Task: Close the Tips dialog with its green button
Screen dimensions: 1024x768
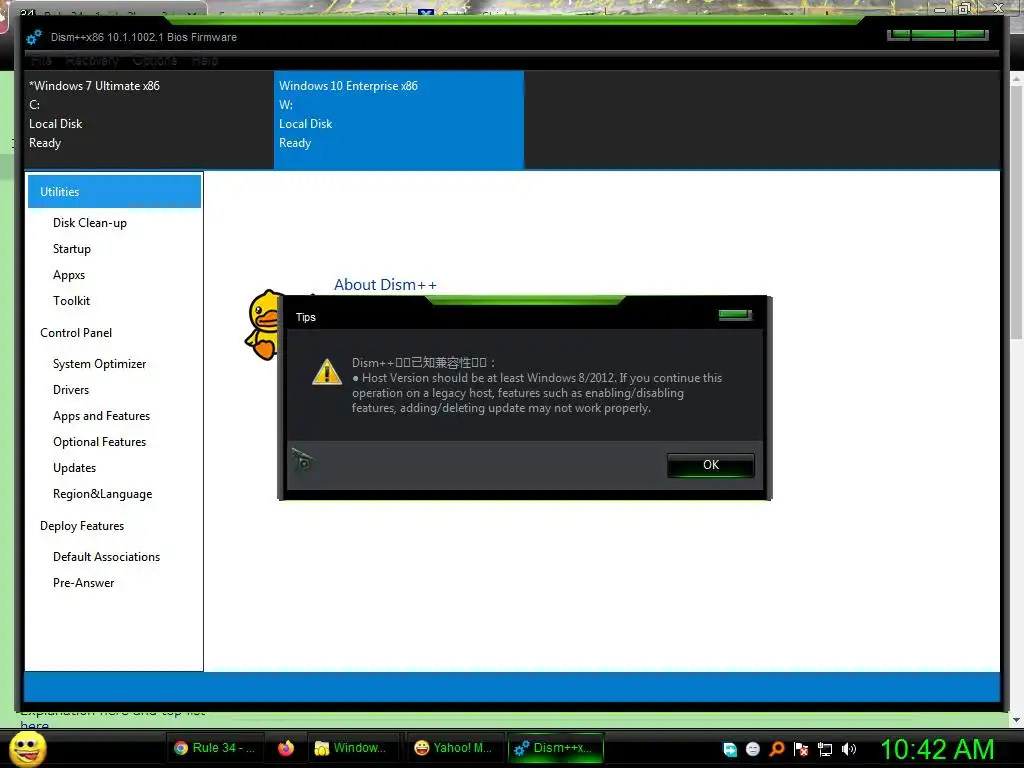Action: pyautogui.click(x=735, y=315)
